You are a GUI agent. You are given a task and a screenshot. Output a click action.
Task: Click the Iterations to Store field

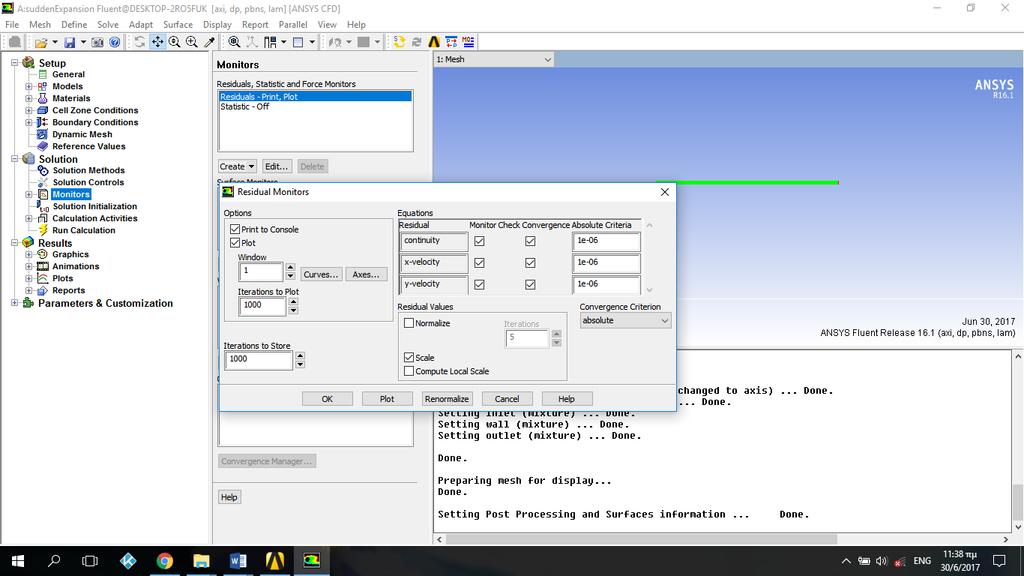pos(259,359)
